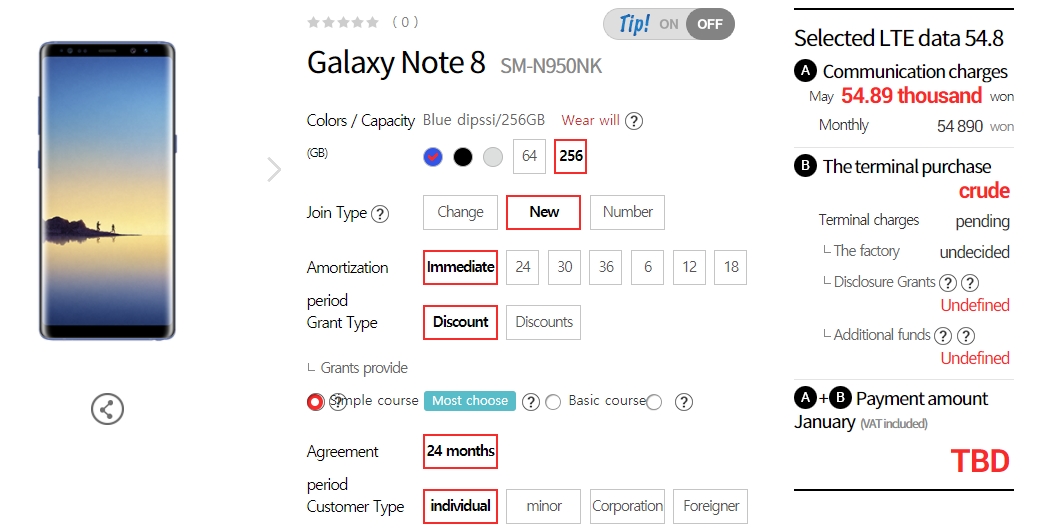
Task: Click the share icon below the phone
Action: pos(107,408)
